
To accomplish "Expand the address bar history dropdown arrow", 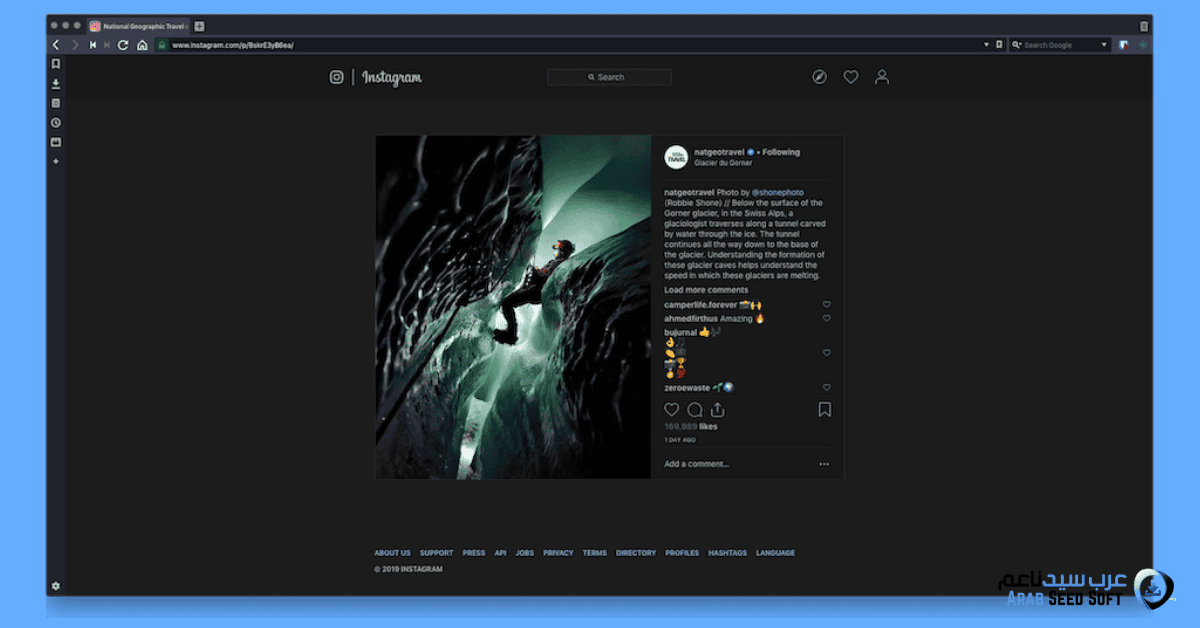I will point(985,45).
